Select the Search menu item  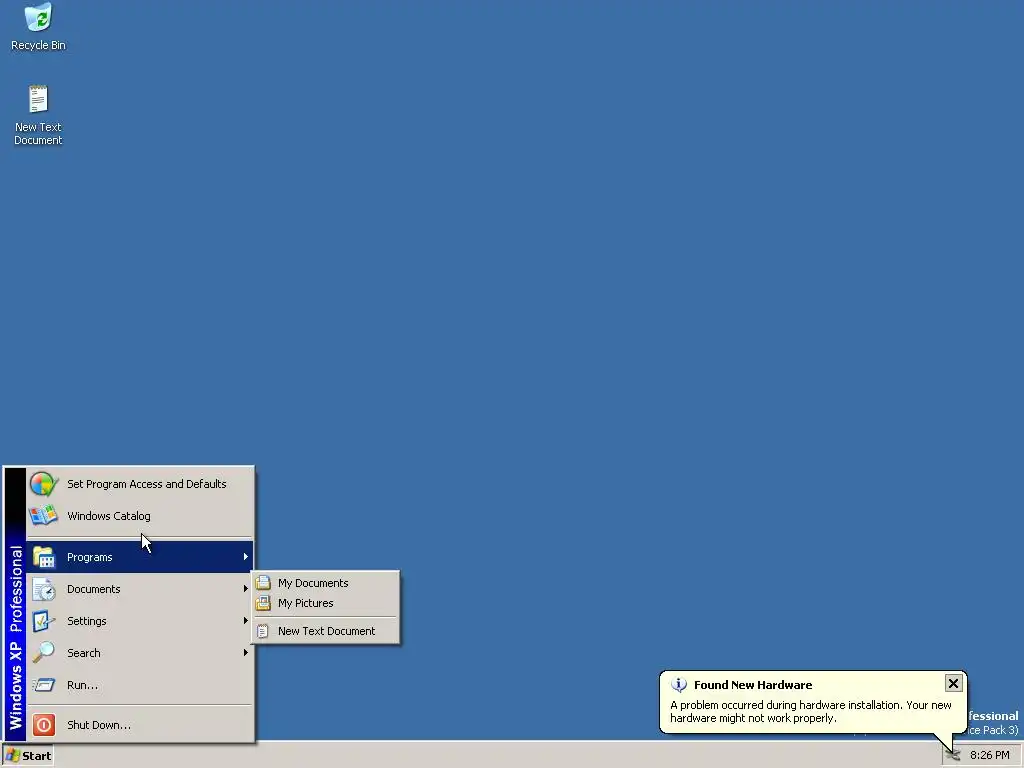pos(140,652)
